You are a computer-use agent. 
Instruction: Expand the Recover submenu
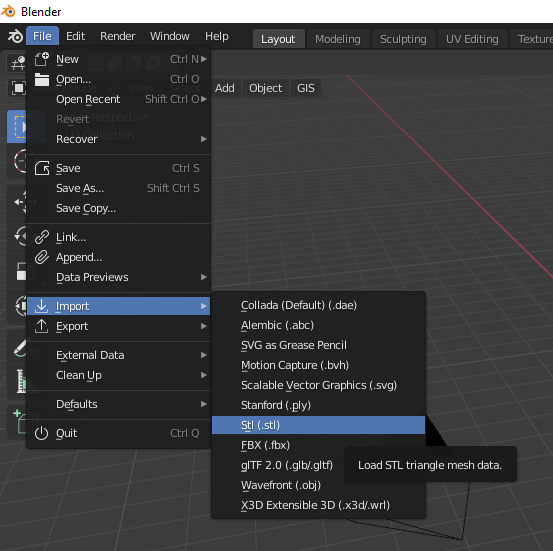[x=119, y=139]
